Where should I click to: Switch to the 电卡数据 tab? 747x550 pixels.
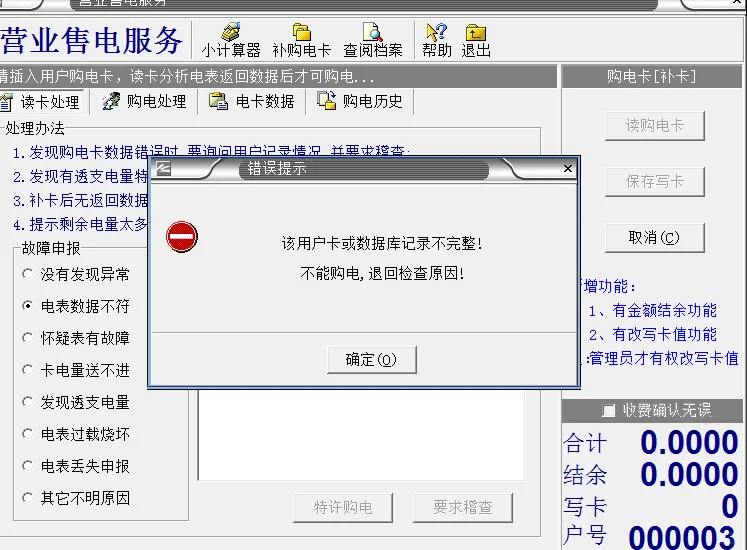coord(252,101)
